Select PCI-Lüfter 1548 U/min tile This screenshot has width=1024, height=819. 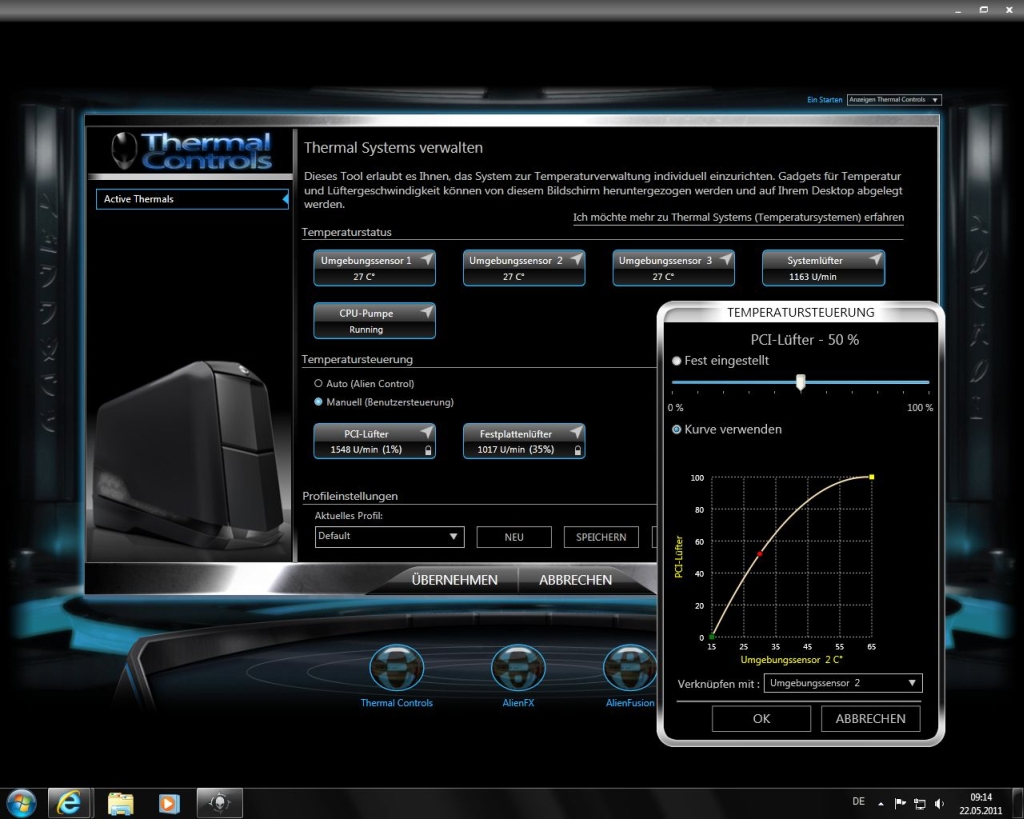(374, 442)
